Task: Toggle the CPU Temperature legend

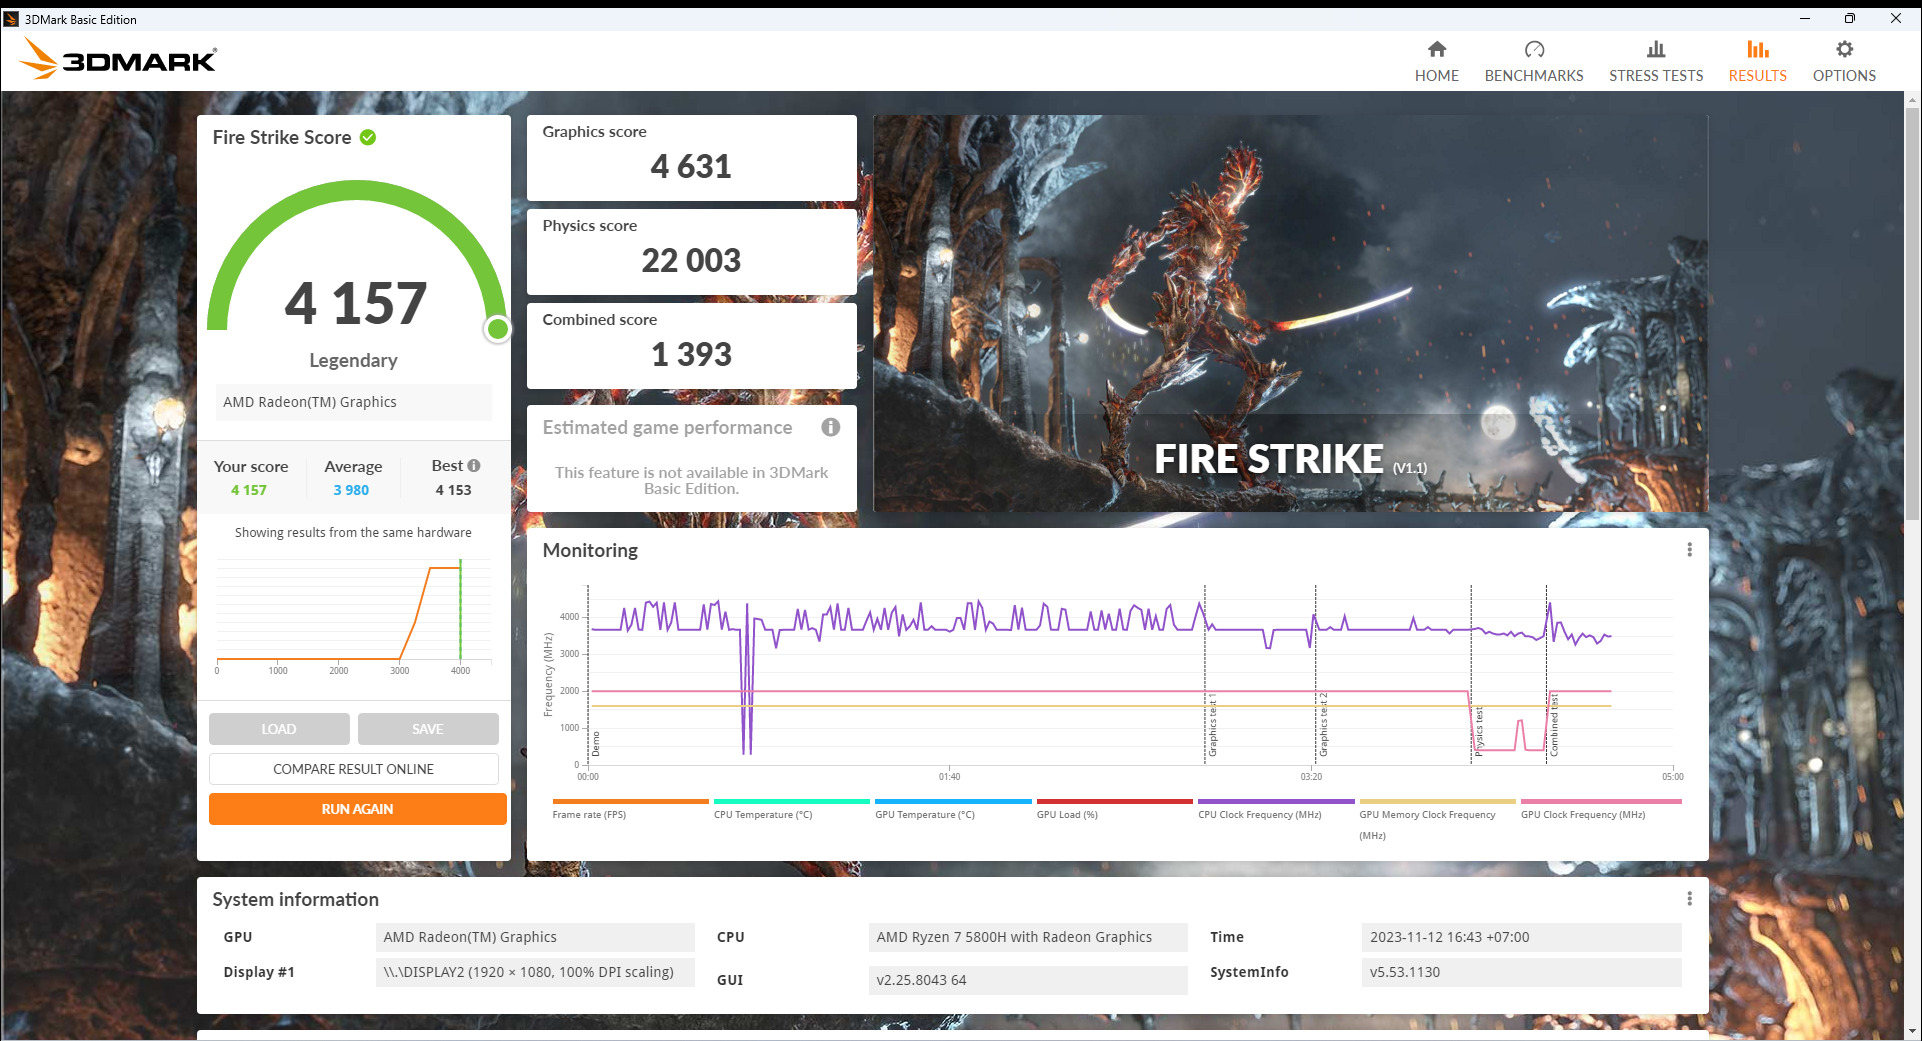Action: pos(791,808)
